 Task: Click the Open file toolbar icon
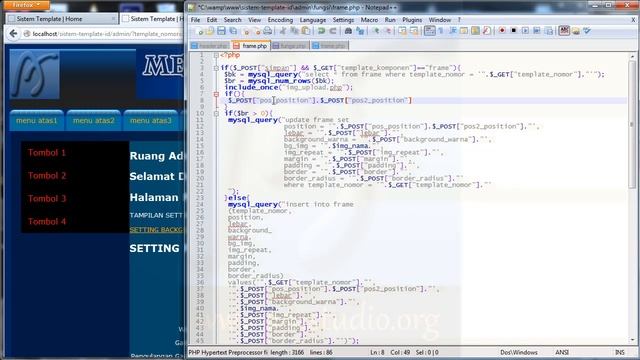210,31
